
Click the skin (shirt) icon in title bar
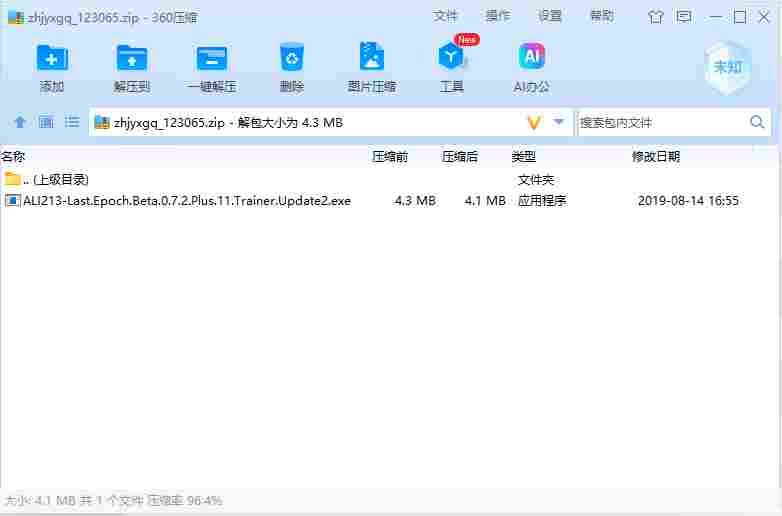coord(656,17)
